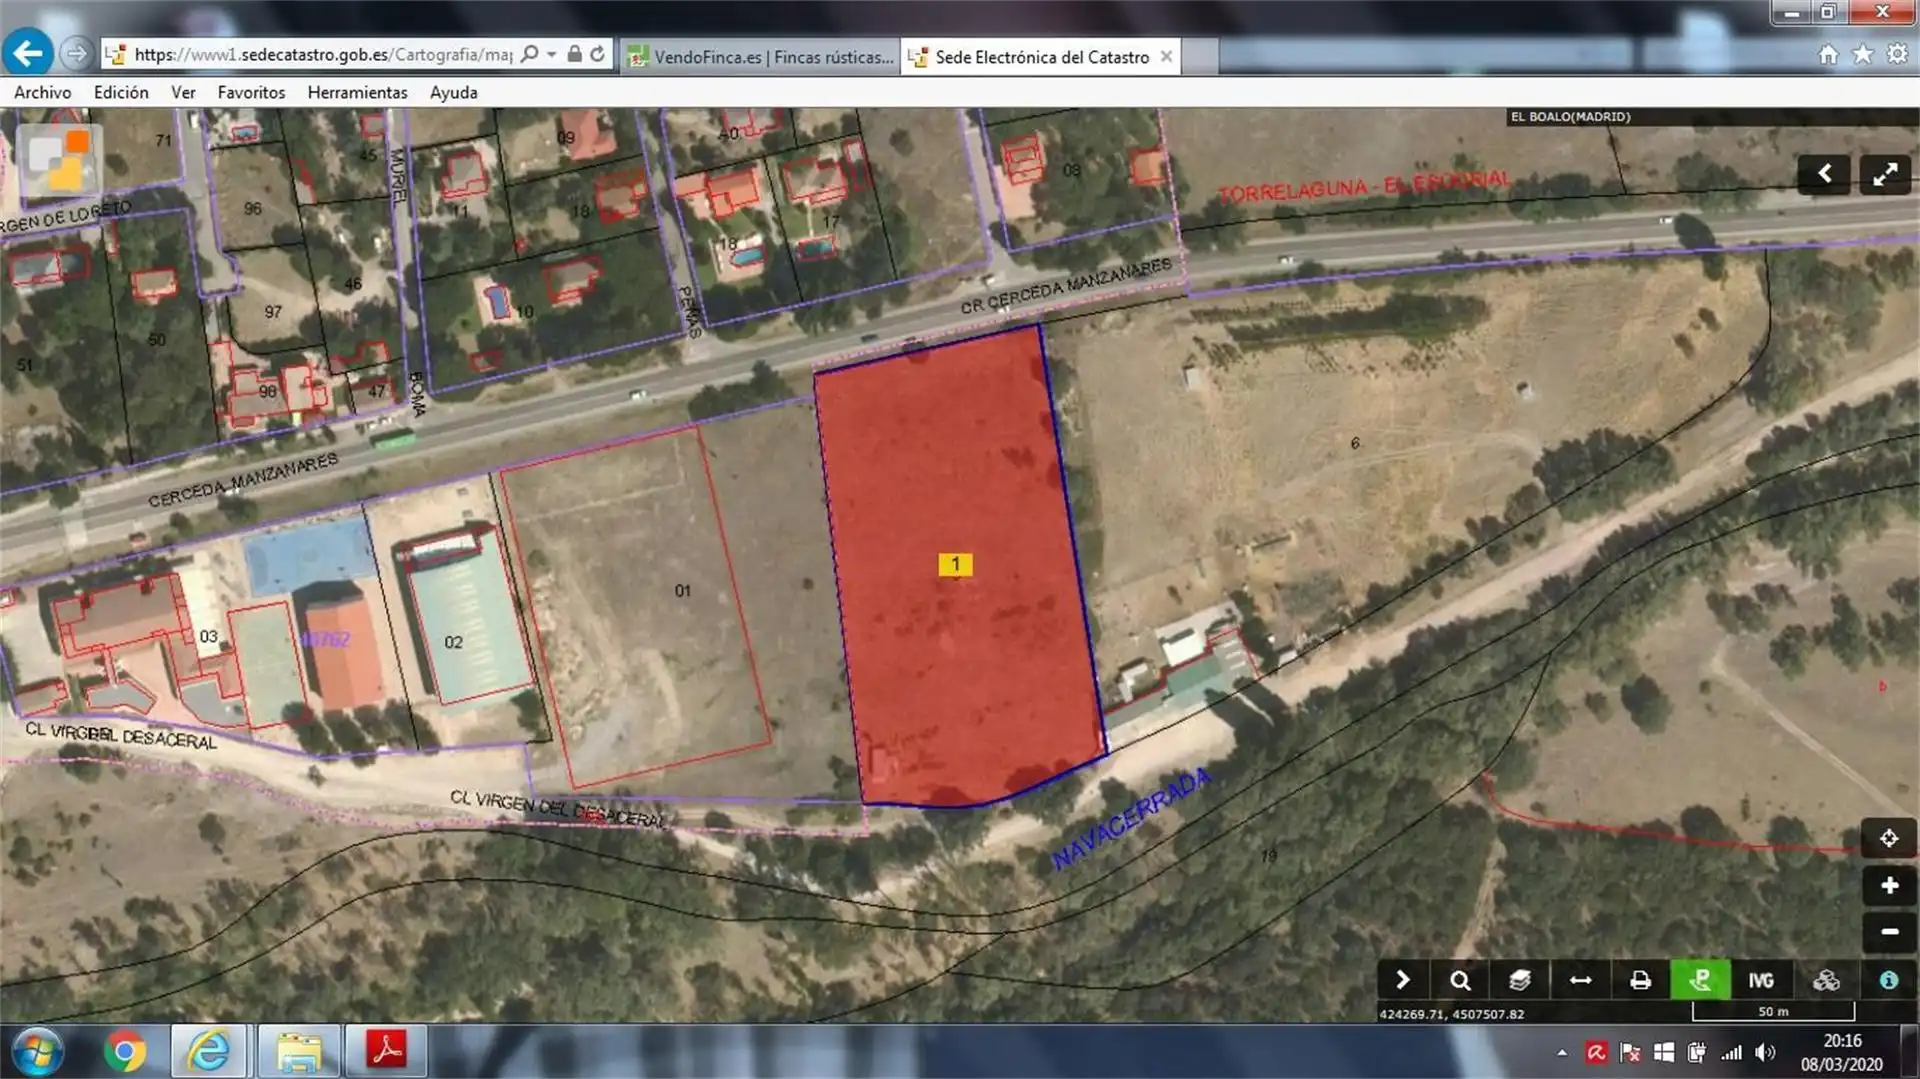Click building label 02 on the map
The image size is (1920, 1079).
click(453, 642)
